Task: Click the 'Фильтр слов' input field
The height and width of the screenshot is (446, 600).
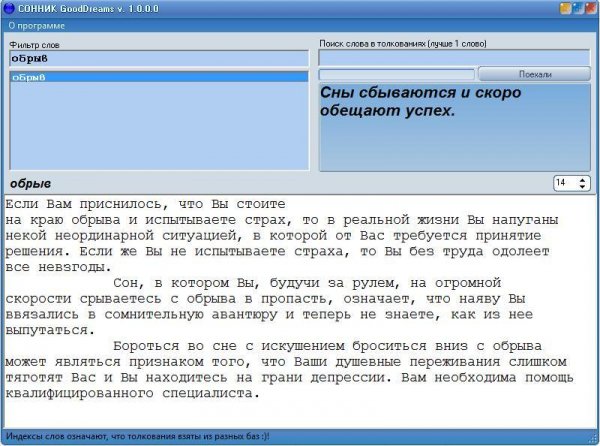Action: tap(159, 59)
